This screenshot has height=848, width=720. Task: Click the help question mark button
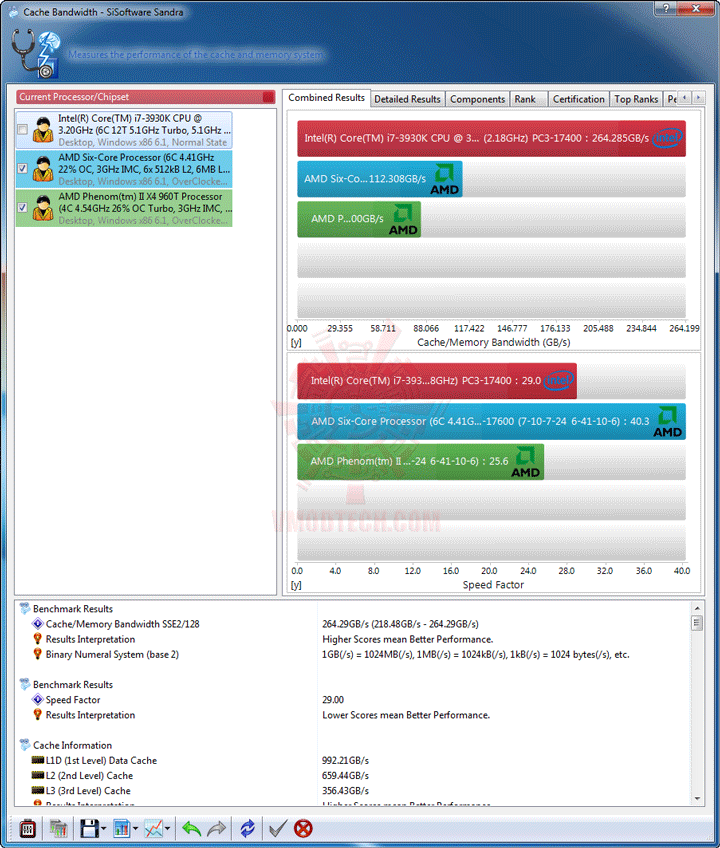(x=666, y=8)
